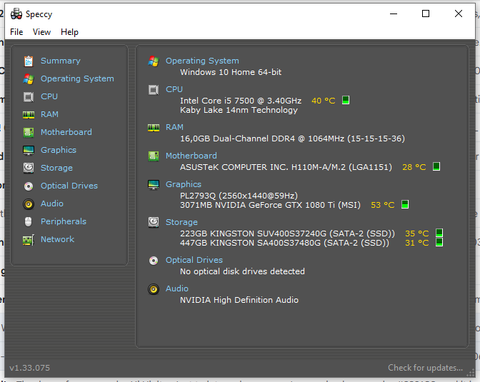Screen dimensions: 480x382
Task: Click the Peripherals mouse icon in sidebar
Action: pyautogui.click(x=28, y=222)
